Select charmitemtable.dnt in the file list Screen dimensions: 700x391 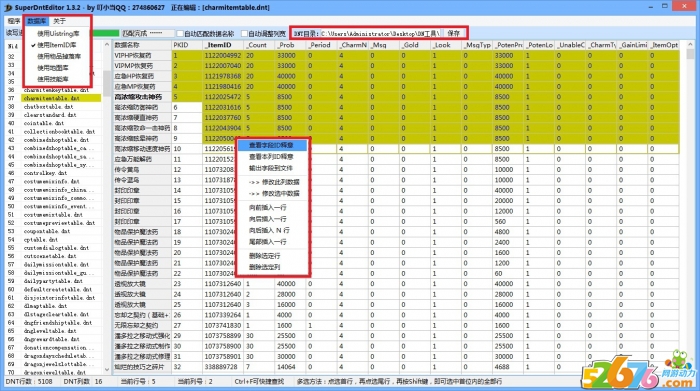pos(61,98)
